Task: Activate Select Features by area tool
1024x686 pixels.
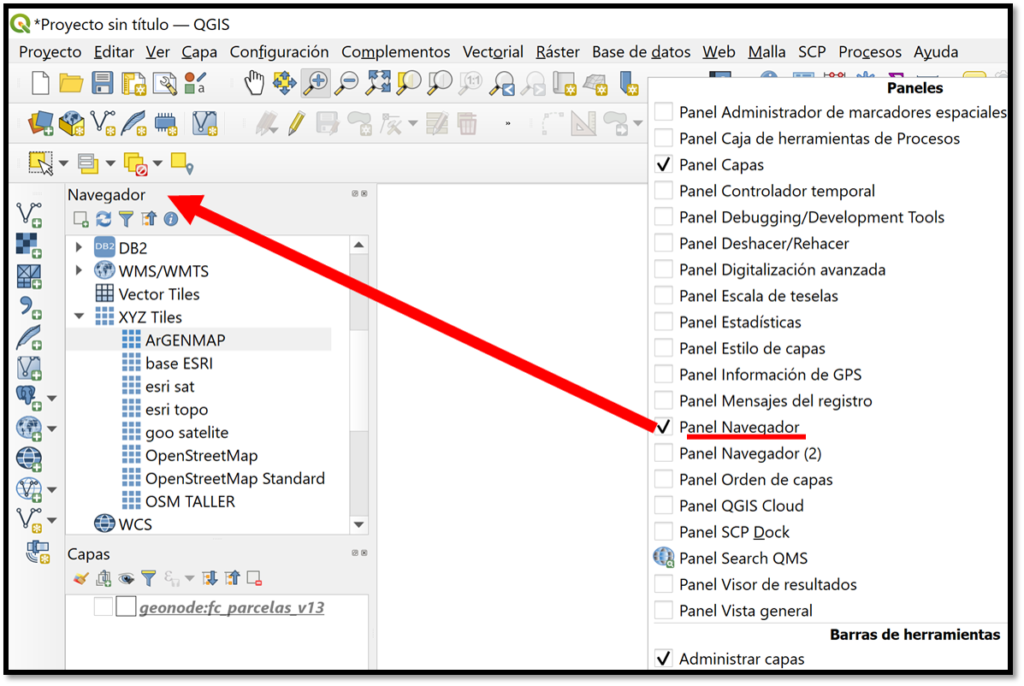Action: [40, 163]
